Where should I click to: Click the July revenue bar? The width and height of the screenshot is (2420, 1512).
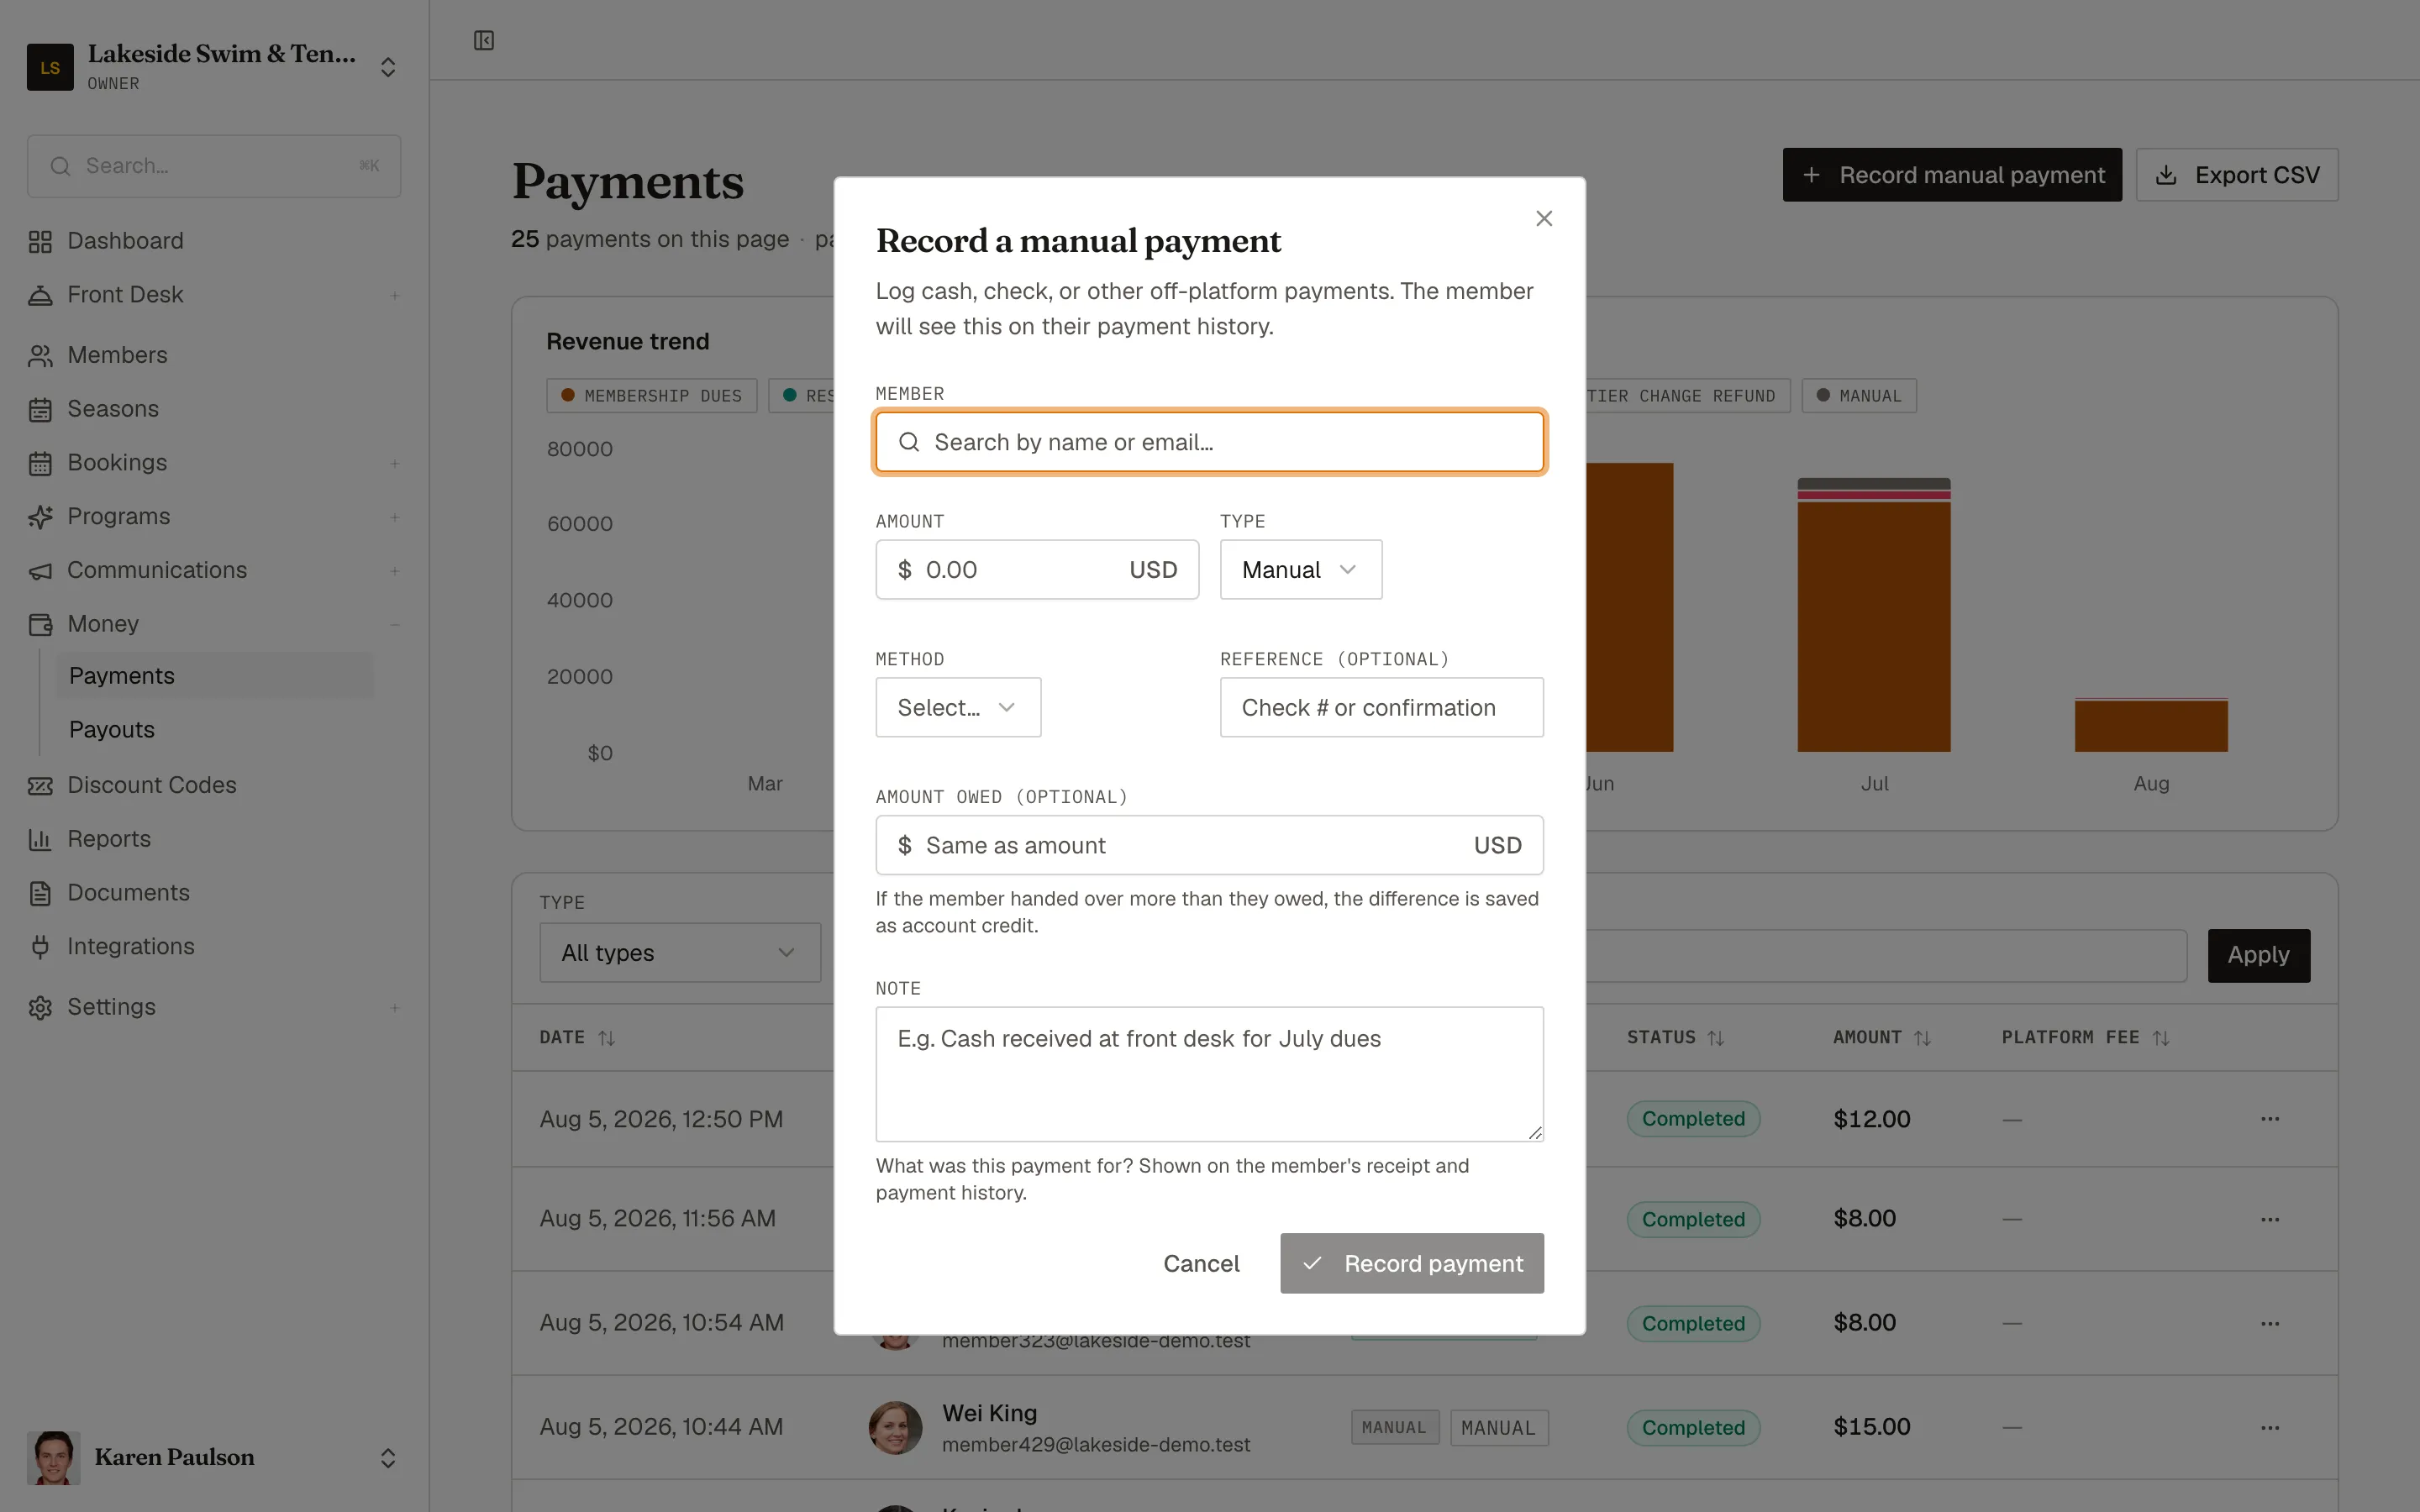click(1874, 615)
